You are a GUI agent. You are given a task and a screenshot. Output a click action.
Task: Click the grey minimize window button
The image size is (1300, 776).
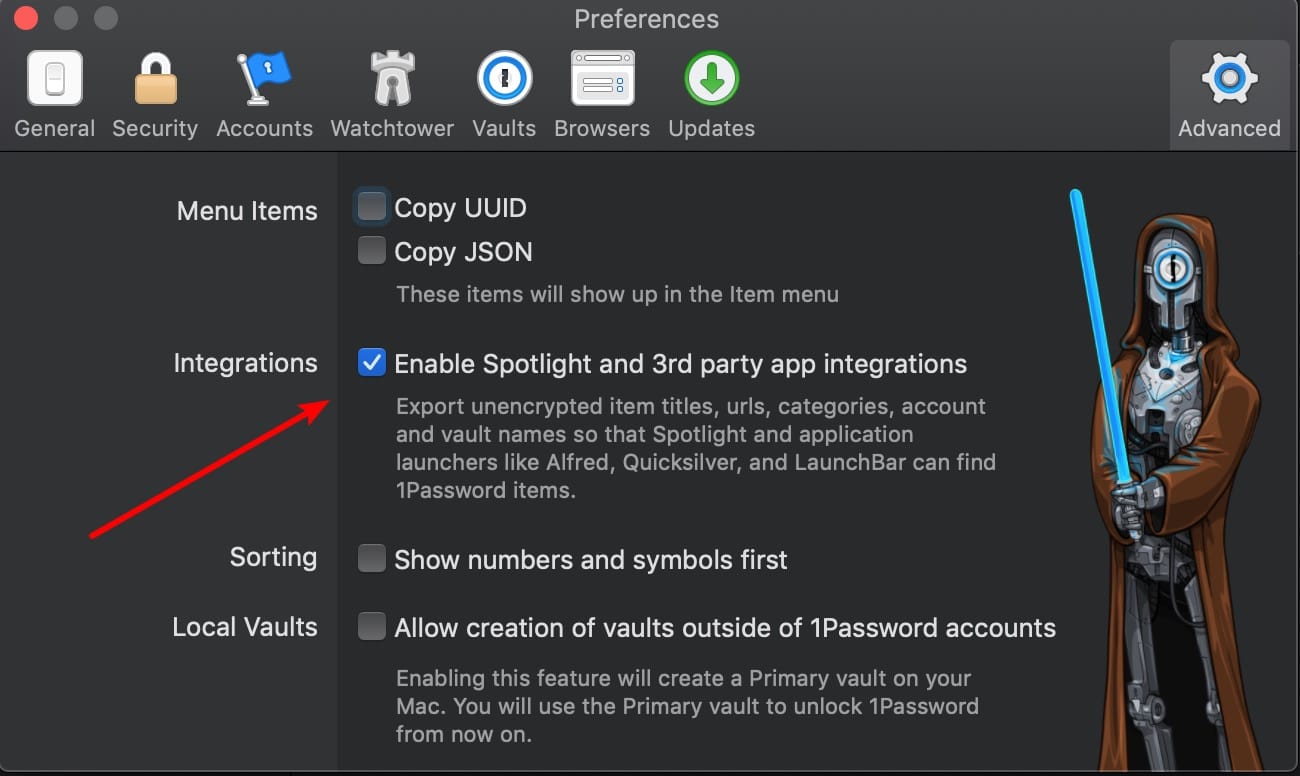(x=66, y=19)
